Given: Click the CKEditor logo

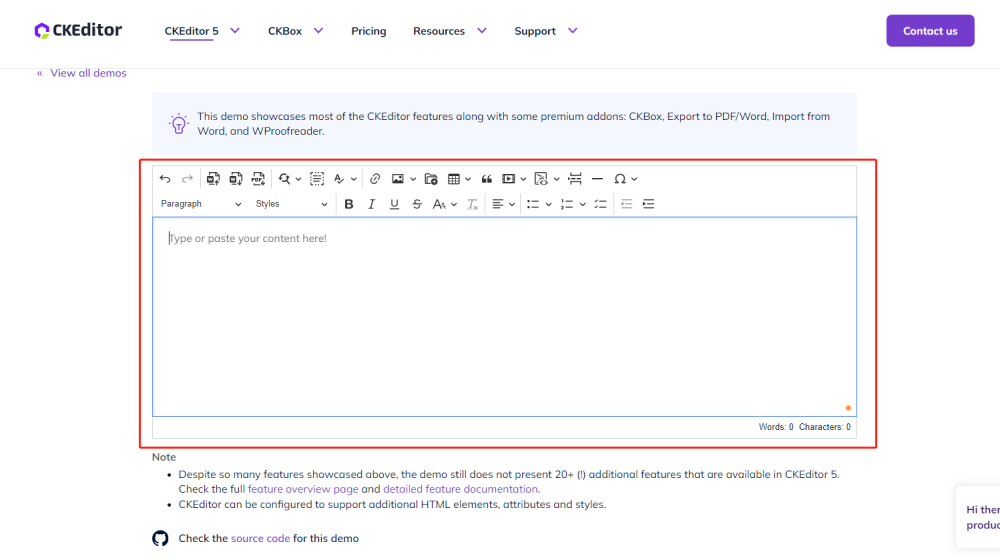Looking at the screenshot, I should pyautogui.click(x=78, y=30).
